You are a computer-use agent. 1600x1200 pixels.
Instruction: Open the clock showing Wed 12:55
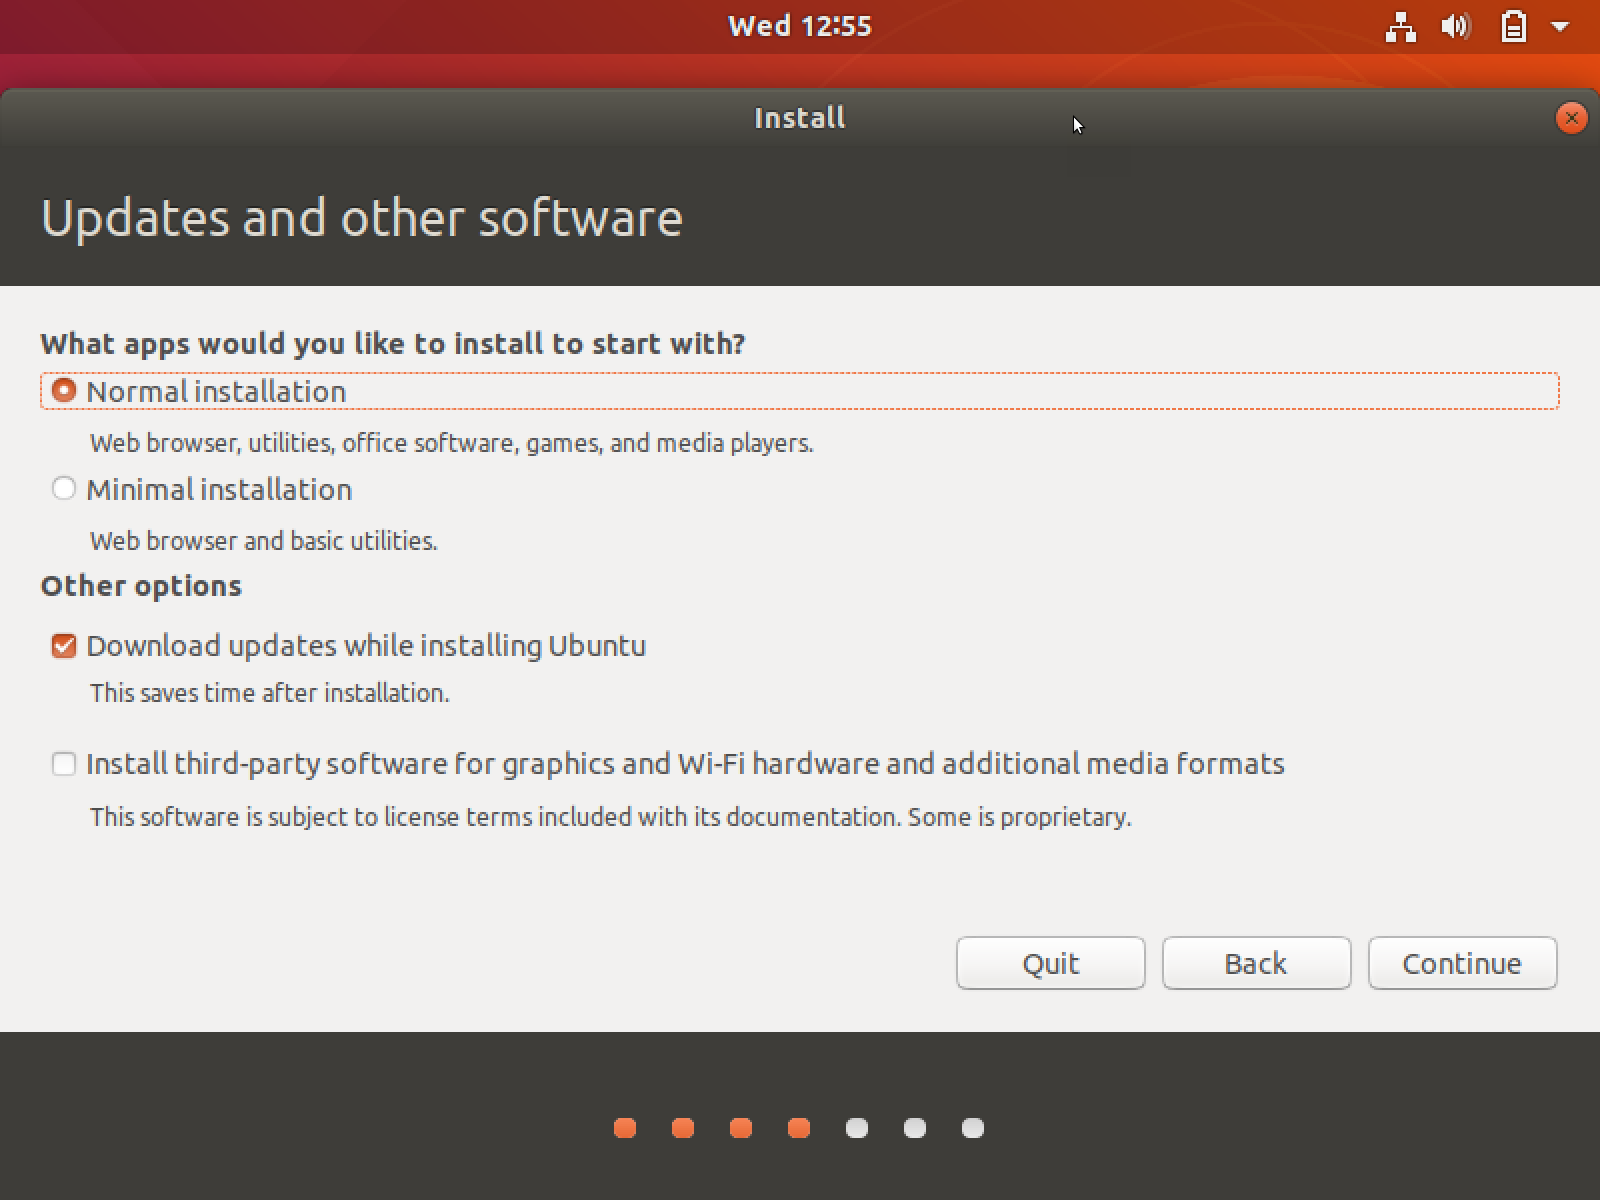800,26
